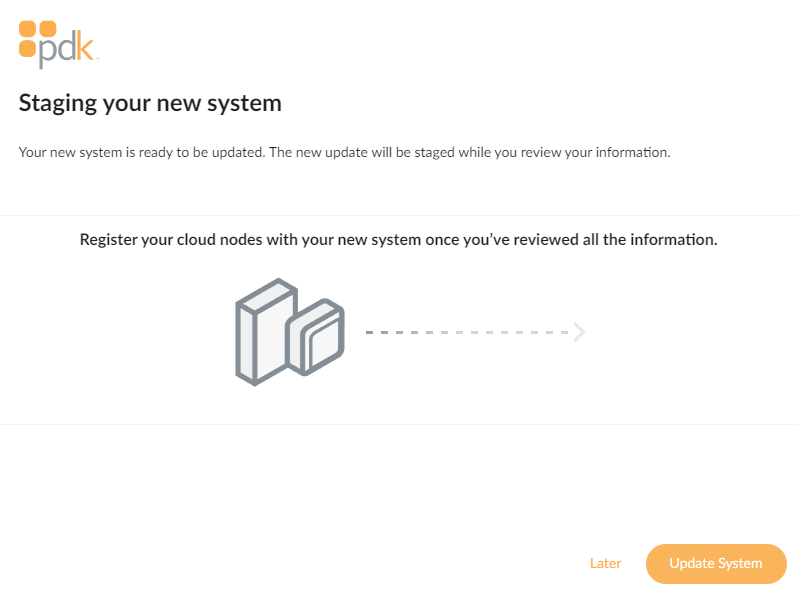The height and width of the screenshot is (600, 799).
Task: Click the gray letters pd in the logo
Action: 57,50
